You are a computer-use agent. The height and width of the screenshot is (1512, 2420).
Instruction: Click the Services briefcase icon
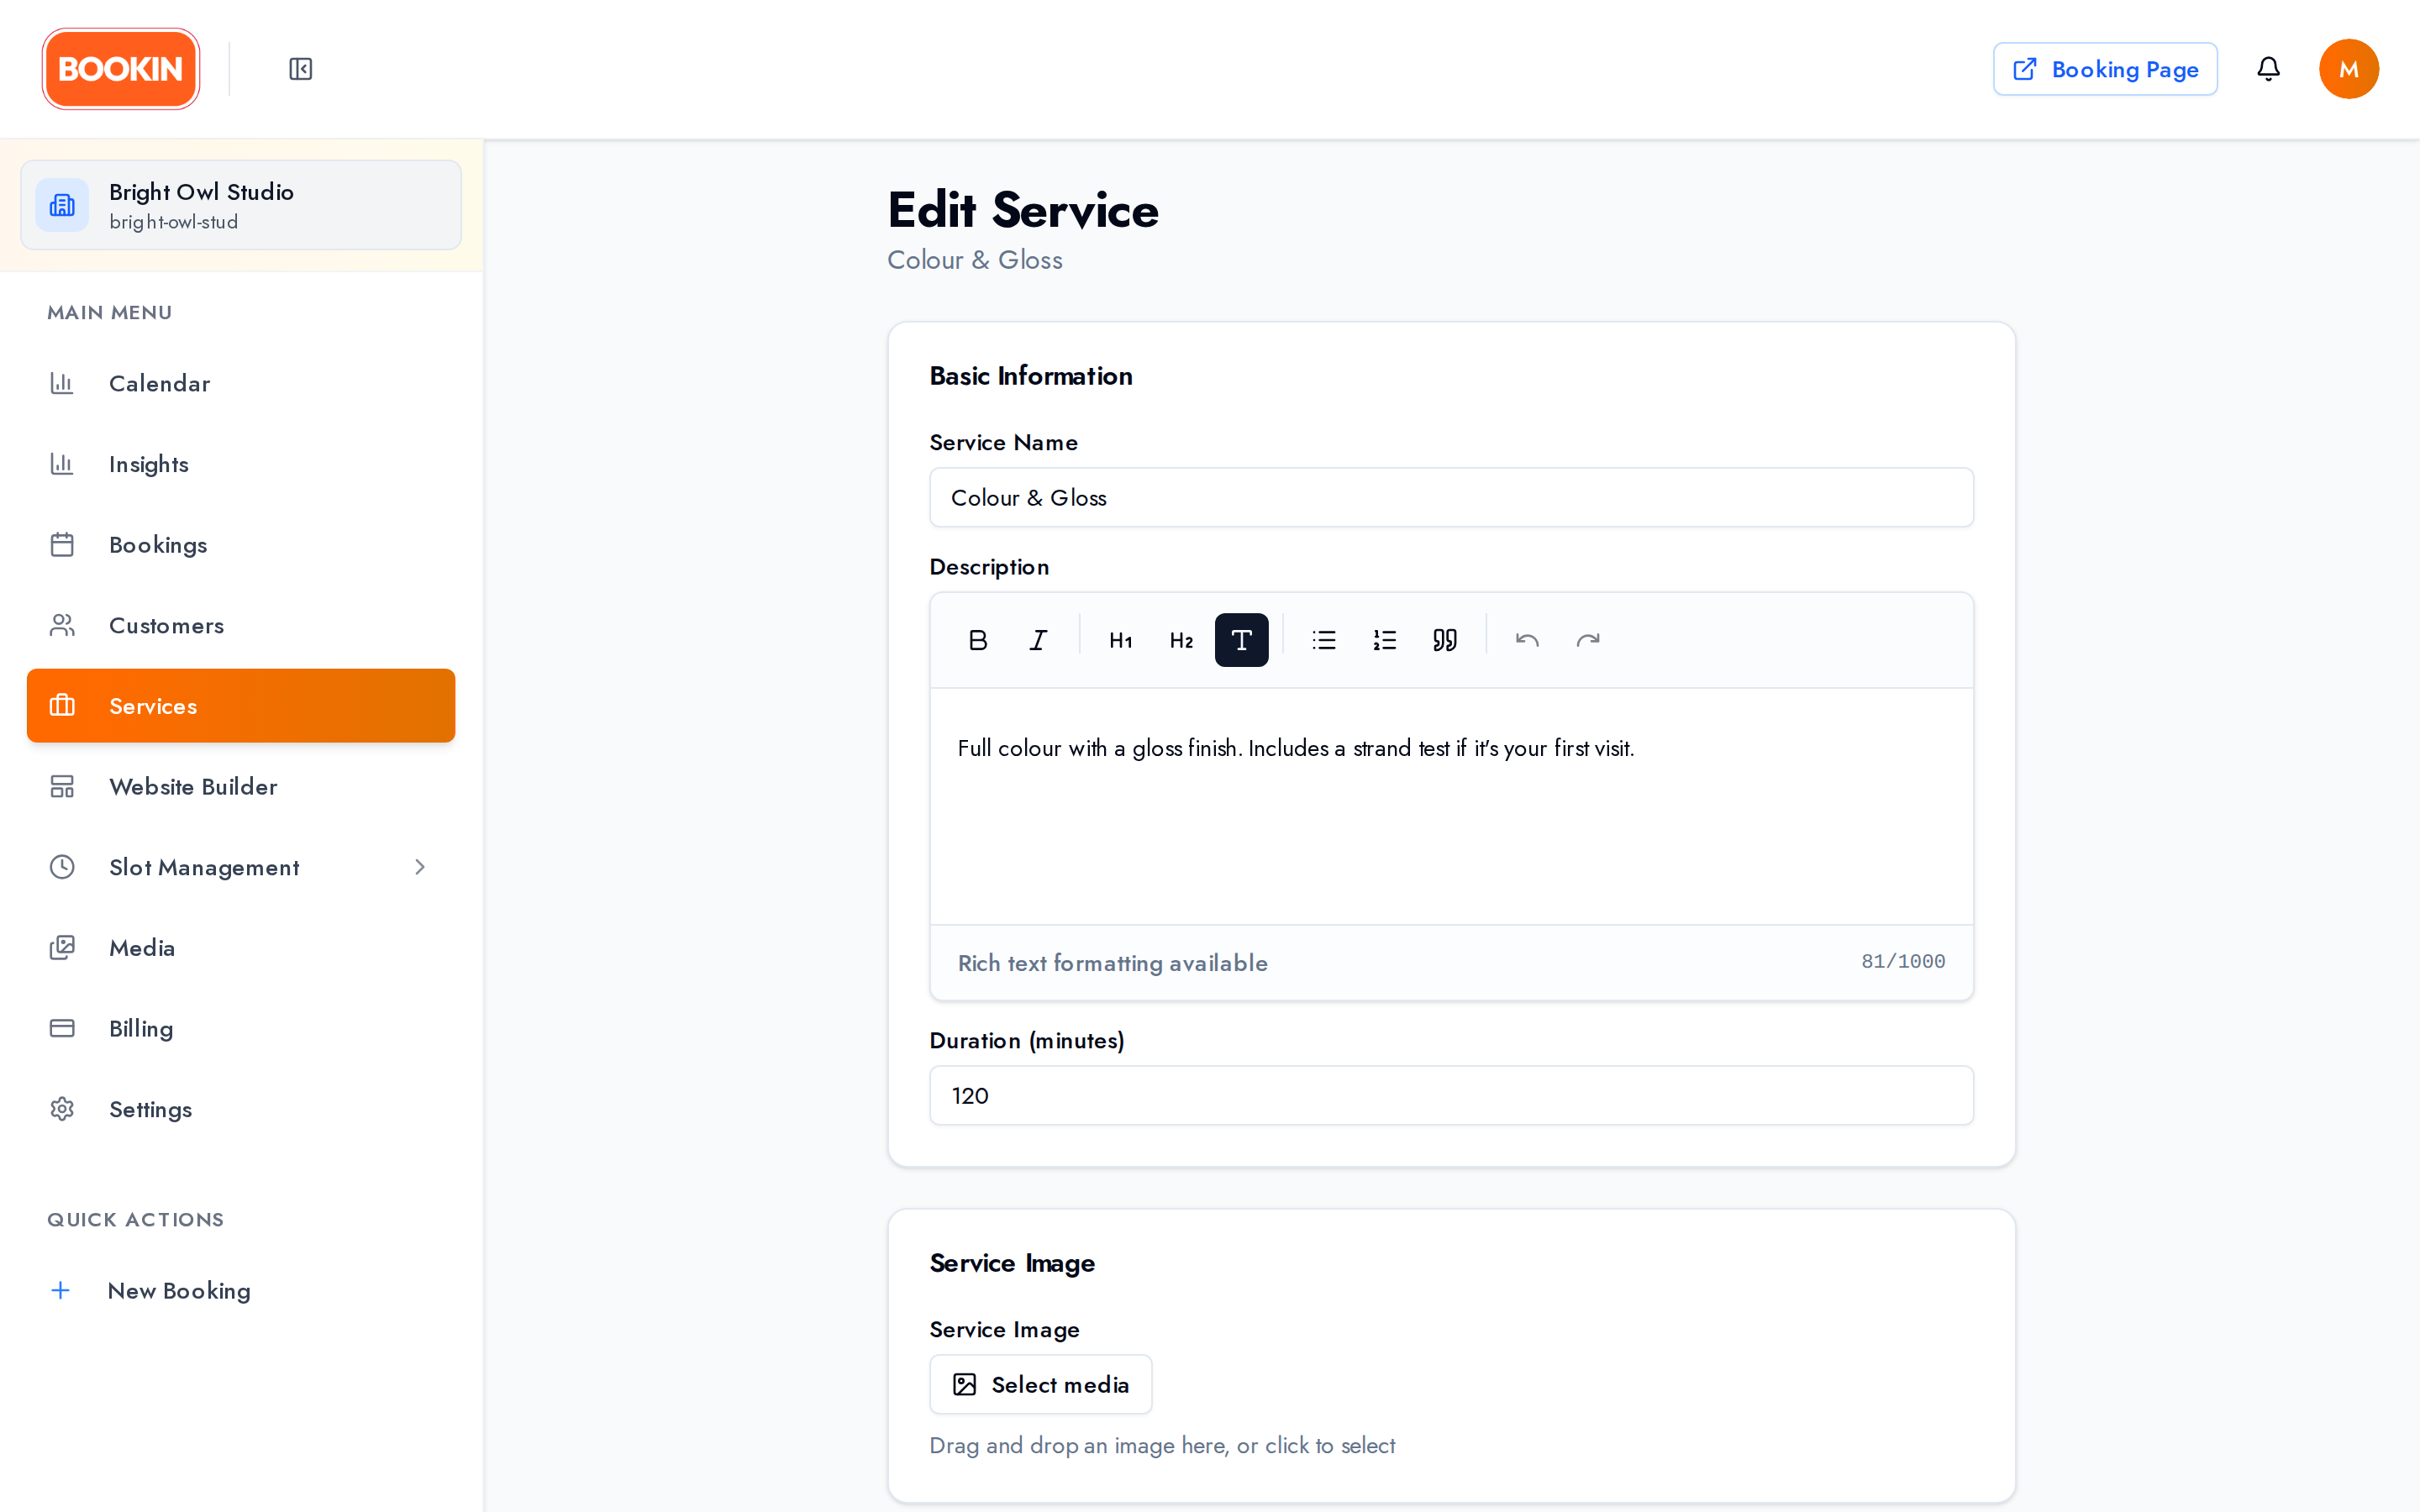pyautogui.click(x=62, y=706)
